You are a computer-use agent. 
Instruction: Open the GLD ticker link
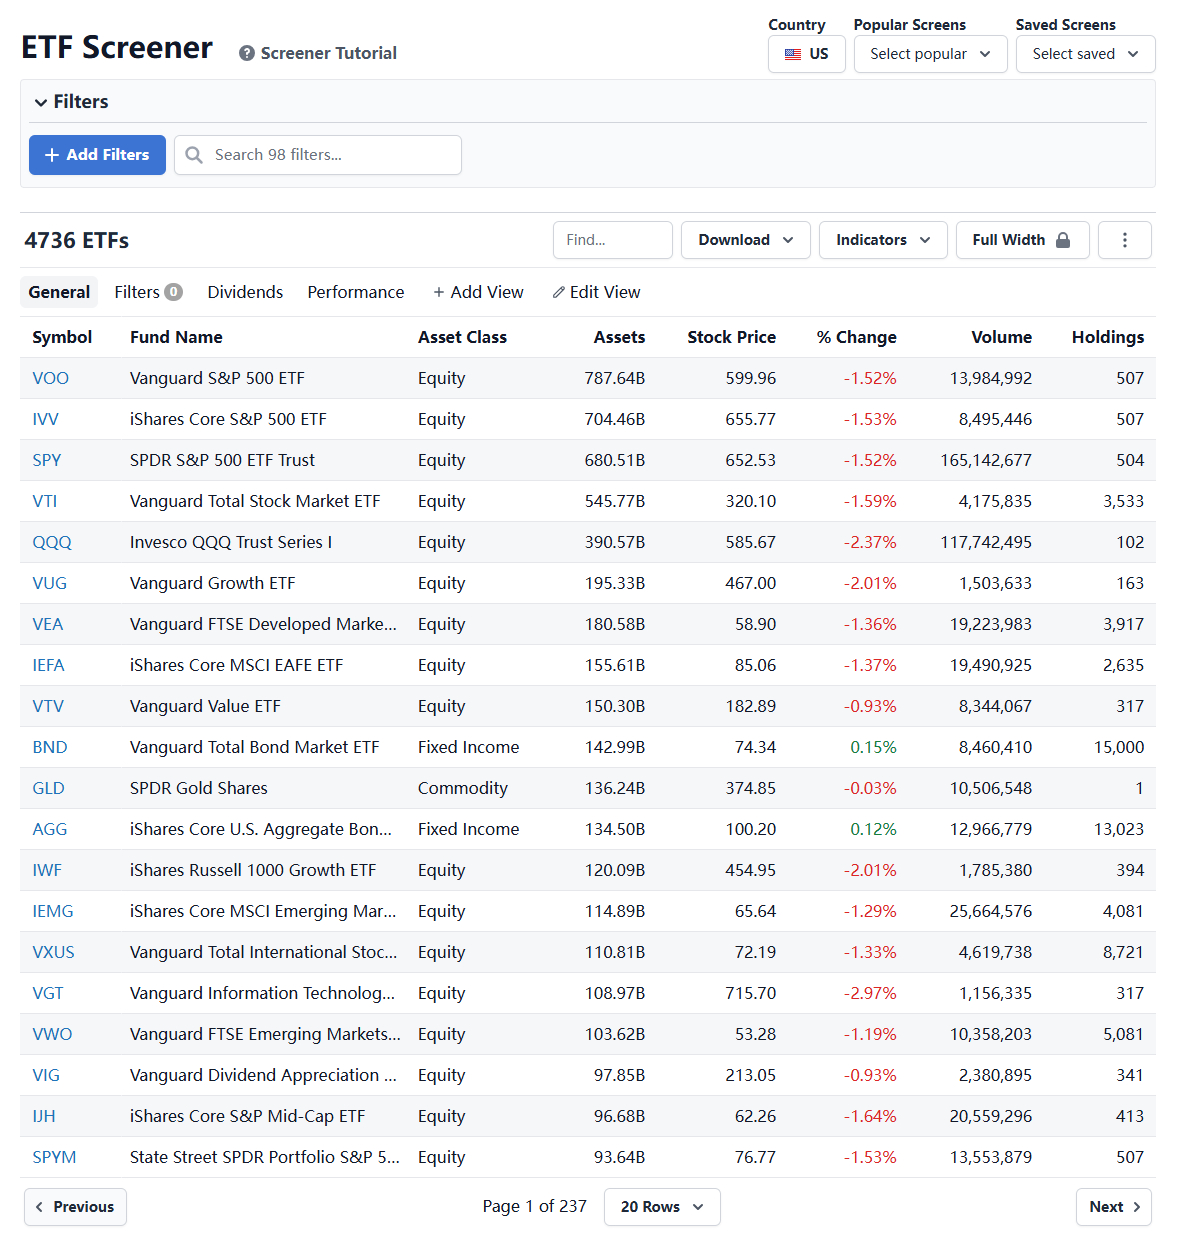(x=48, y=788)
